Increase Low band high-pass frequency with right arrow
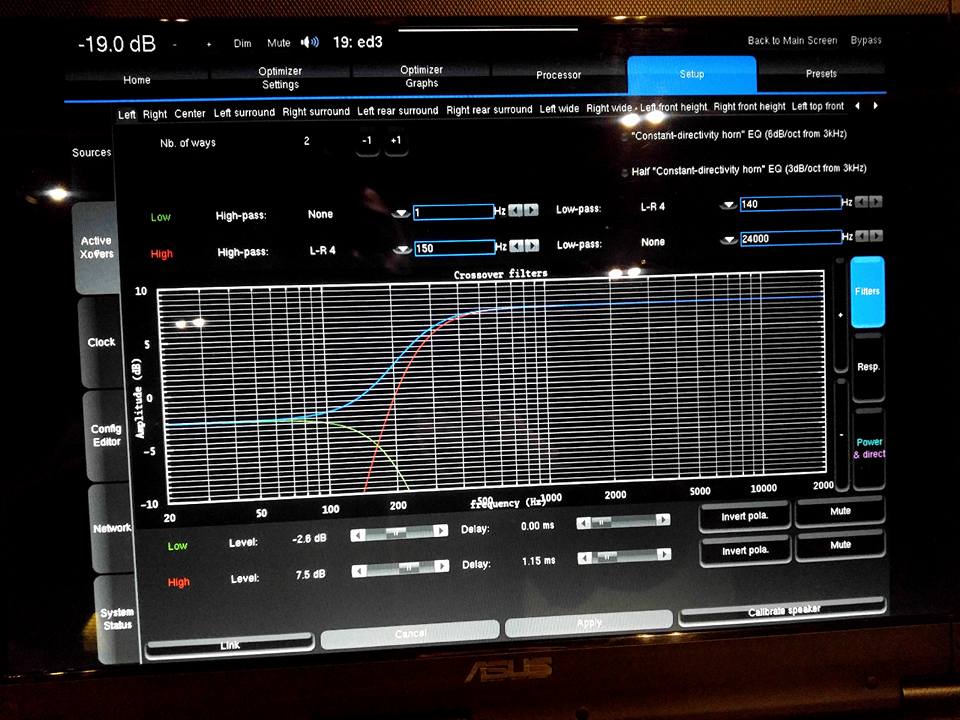This screenshot has width=960, height=720. point(531,211)
